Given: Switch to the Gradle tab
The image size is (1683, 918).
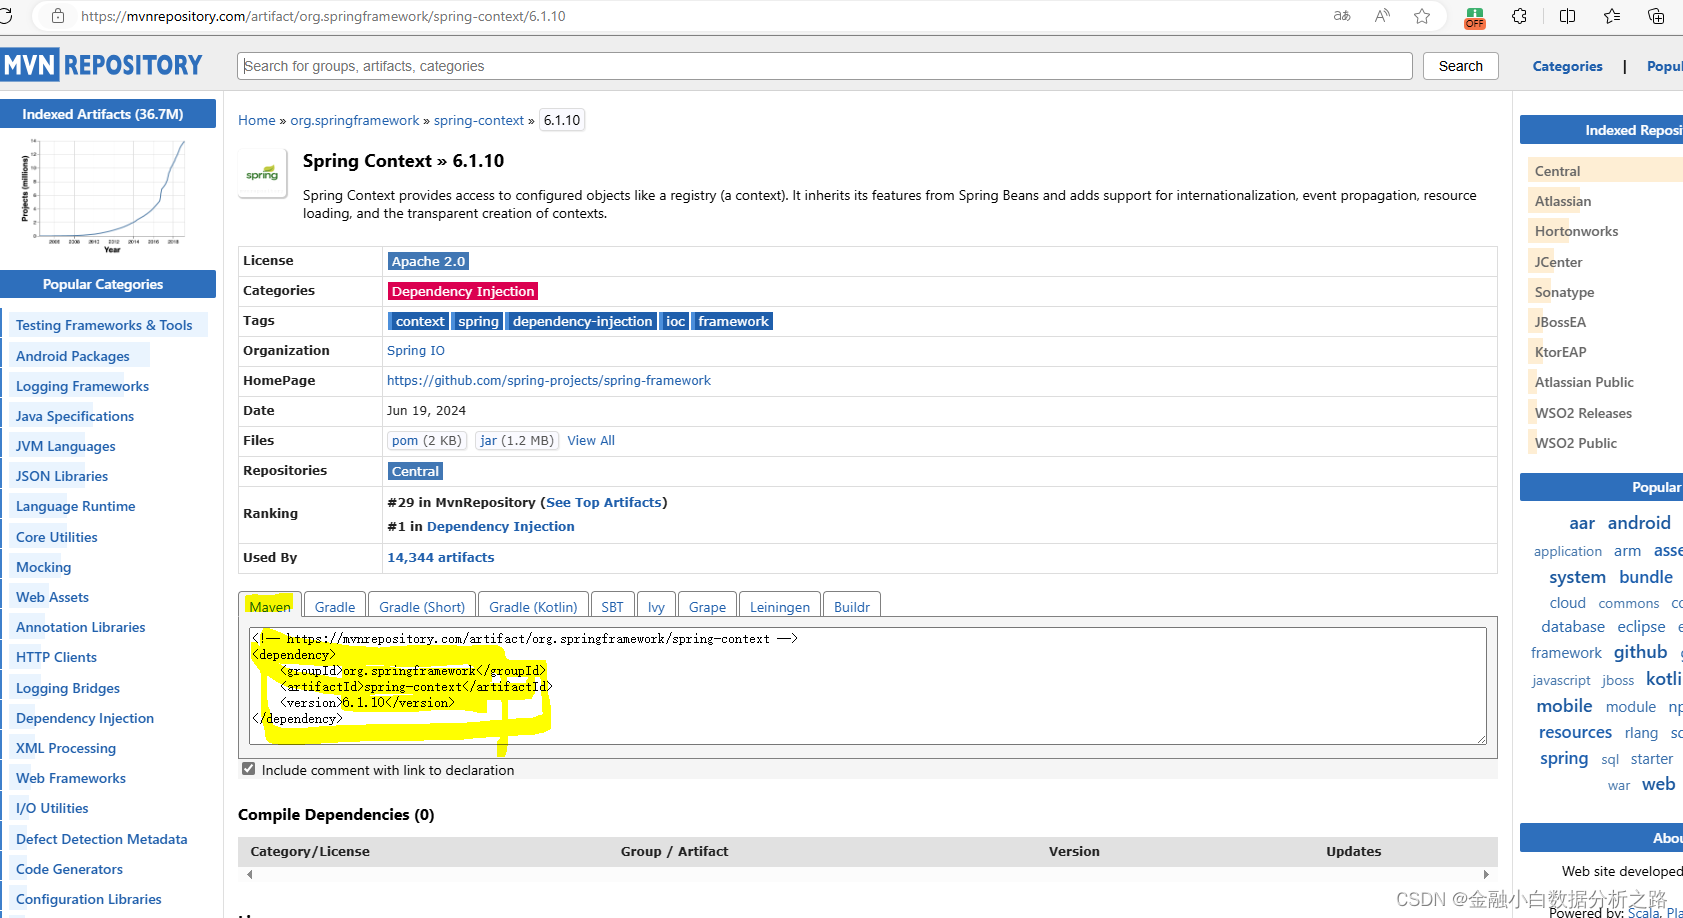Looking at the screenshot, I should [x=335, y=606].
